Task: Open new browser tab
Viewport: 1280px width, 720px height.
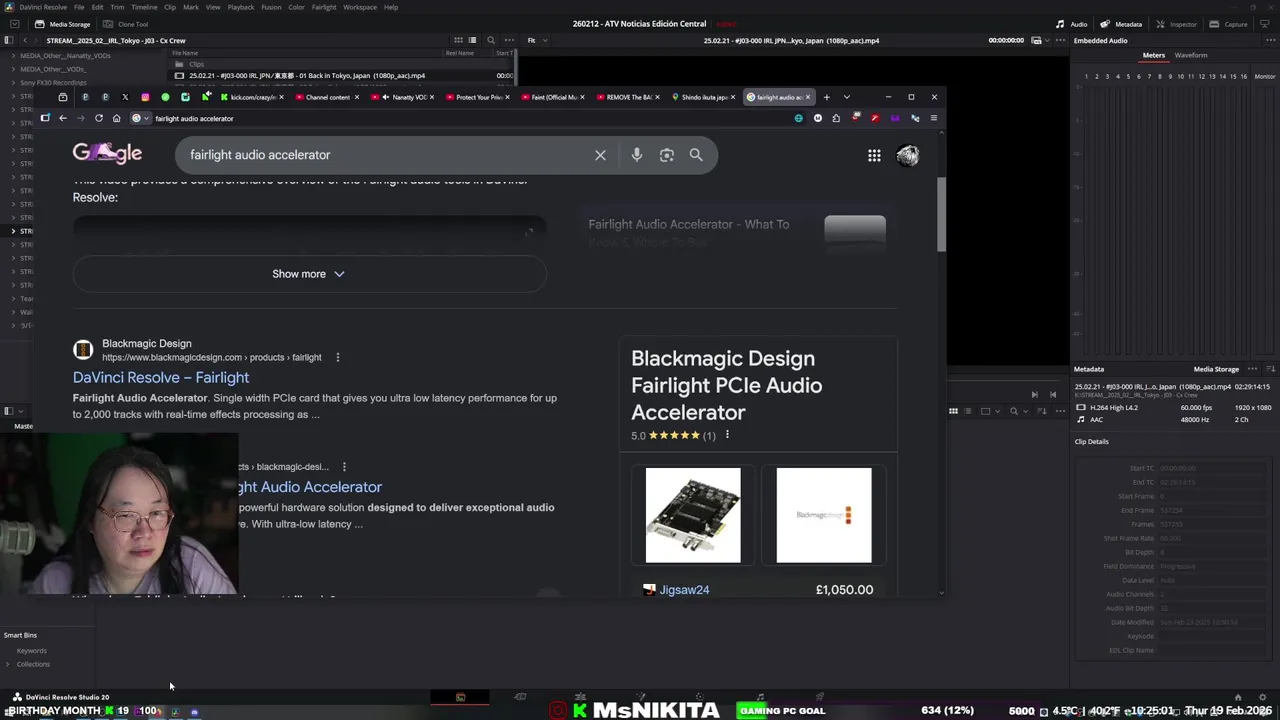Action: click(826, 97)
